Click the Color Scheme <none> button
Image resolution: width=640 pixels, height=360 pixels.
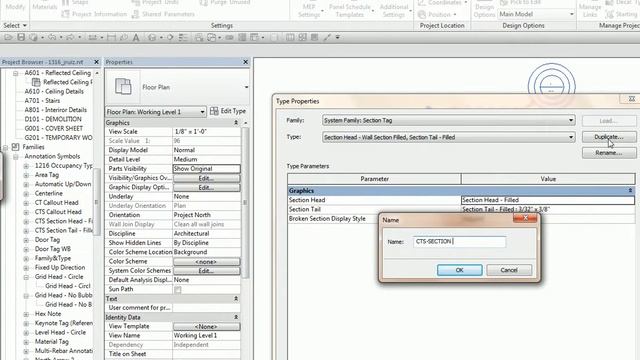click(x=206, y=262)
